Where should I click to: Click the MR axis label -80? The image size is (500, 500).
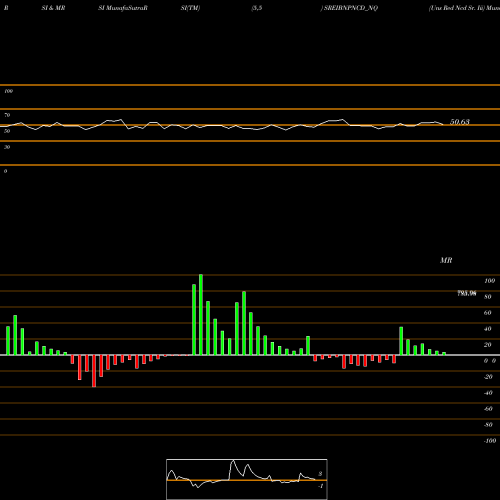click(488, 425)
